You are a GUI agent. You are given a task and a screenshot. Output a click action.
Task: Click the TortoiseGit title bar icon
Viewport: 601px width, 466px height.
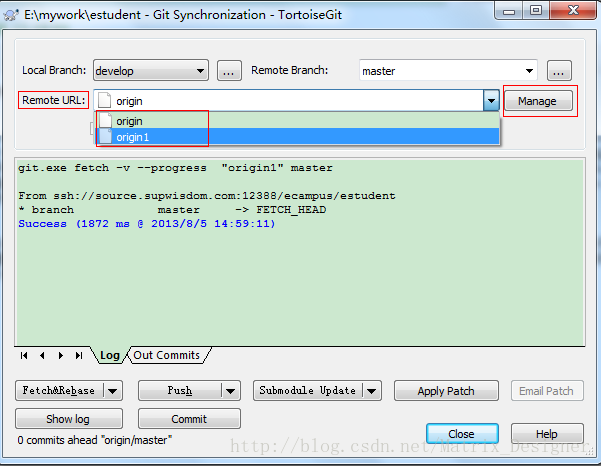tap(11, 15)
